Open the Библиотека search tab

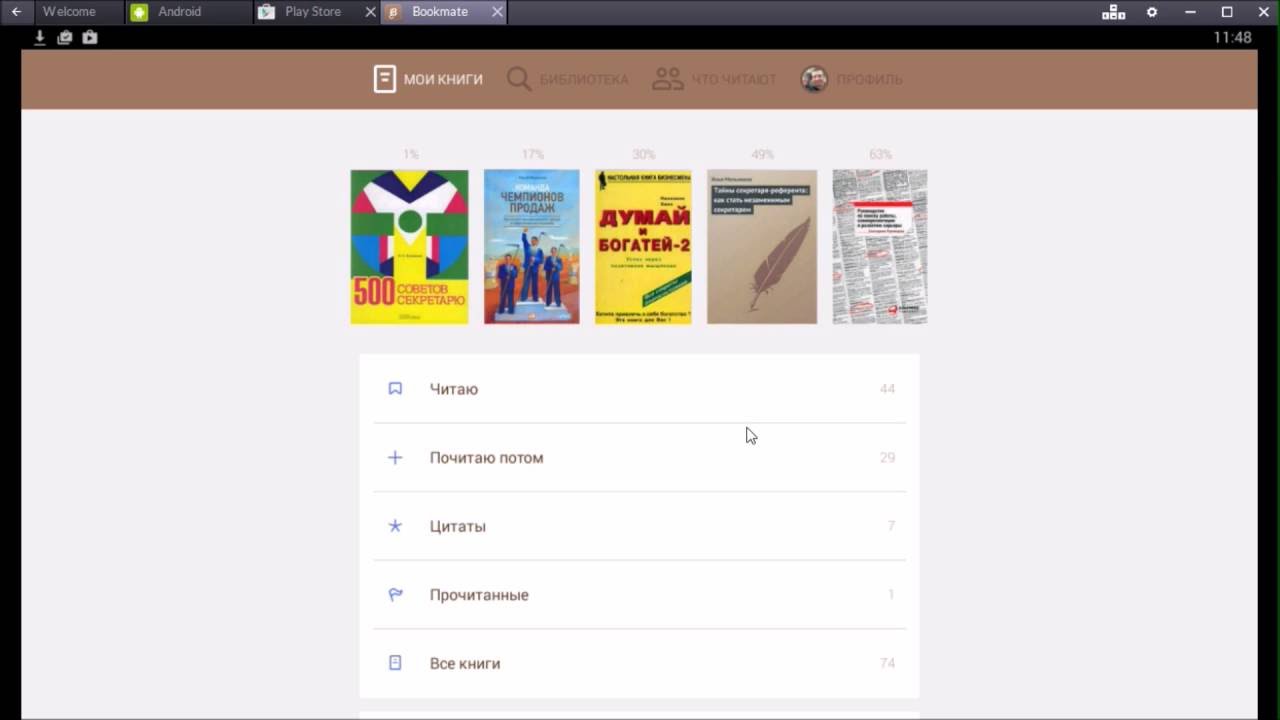pyautogui.click(x=568, y=79)
